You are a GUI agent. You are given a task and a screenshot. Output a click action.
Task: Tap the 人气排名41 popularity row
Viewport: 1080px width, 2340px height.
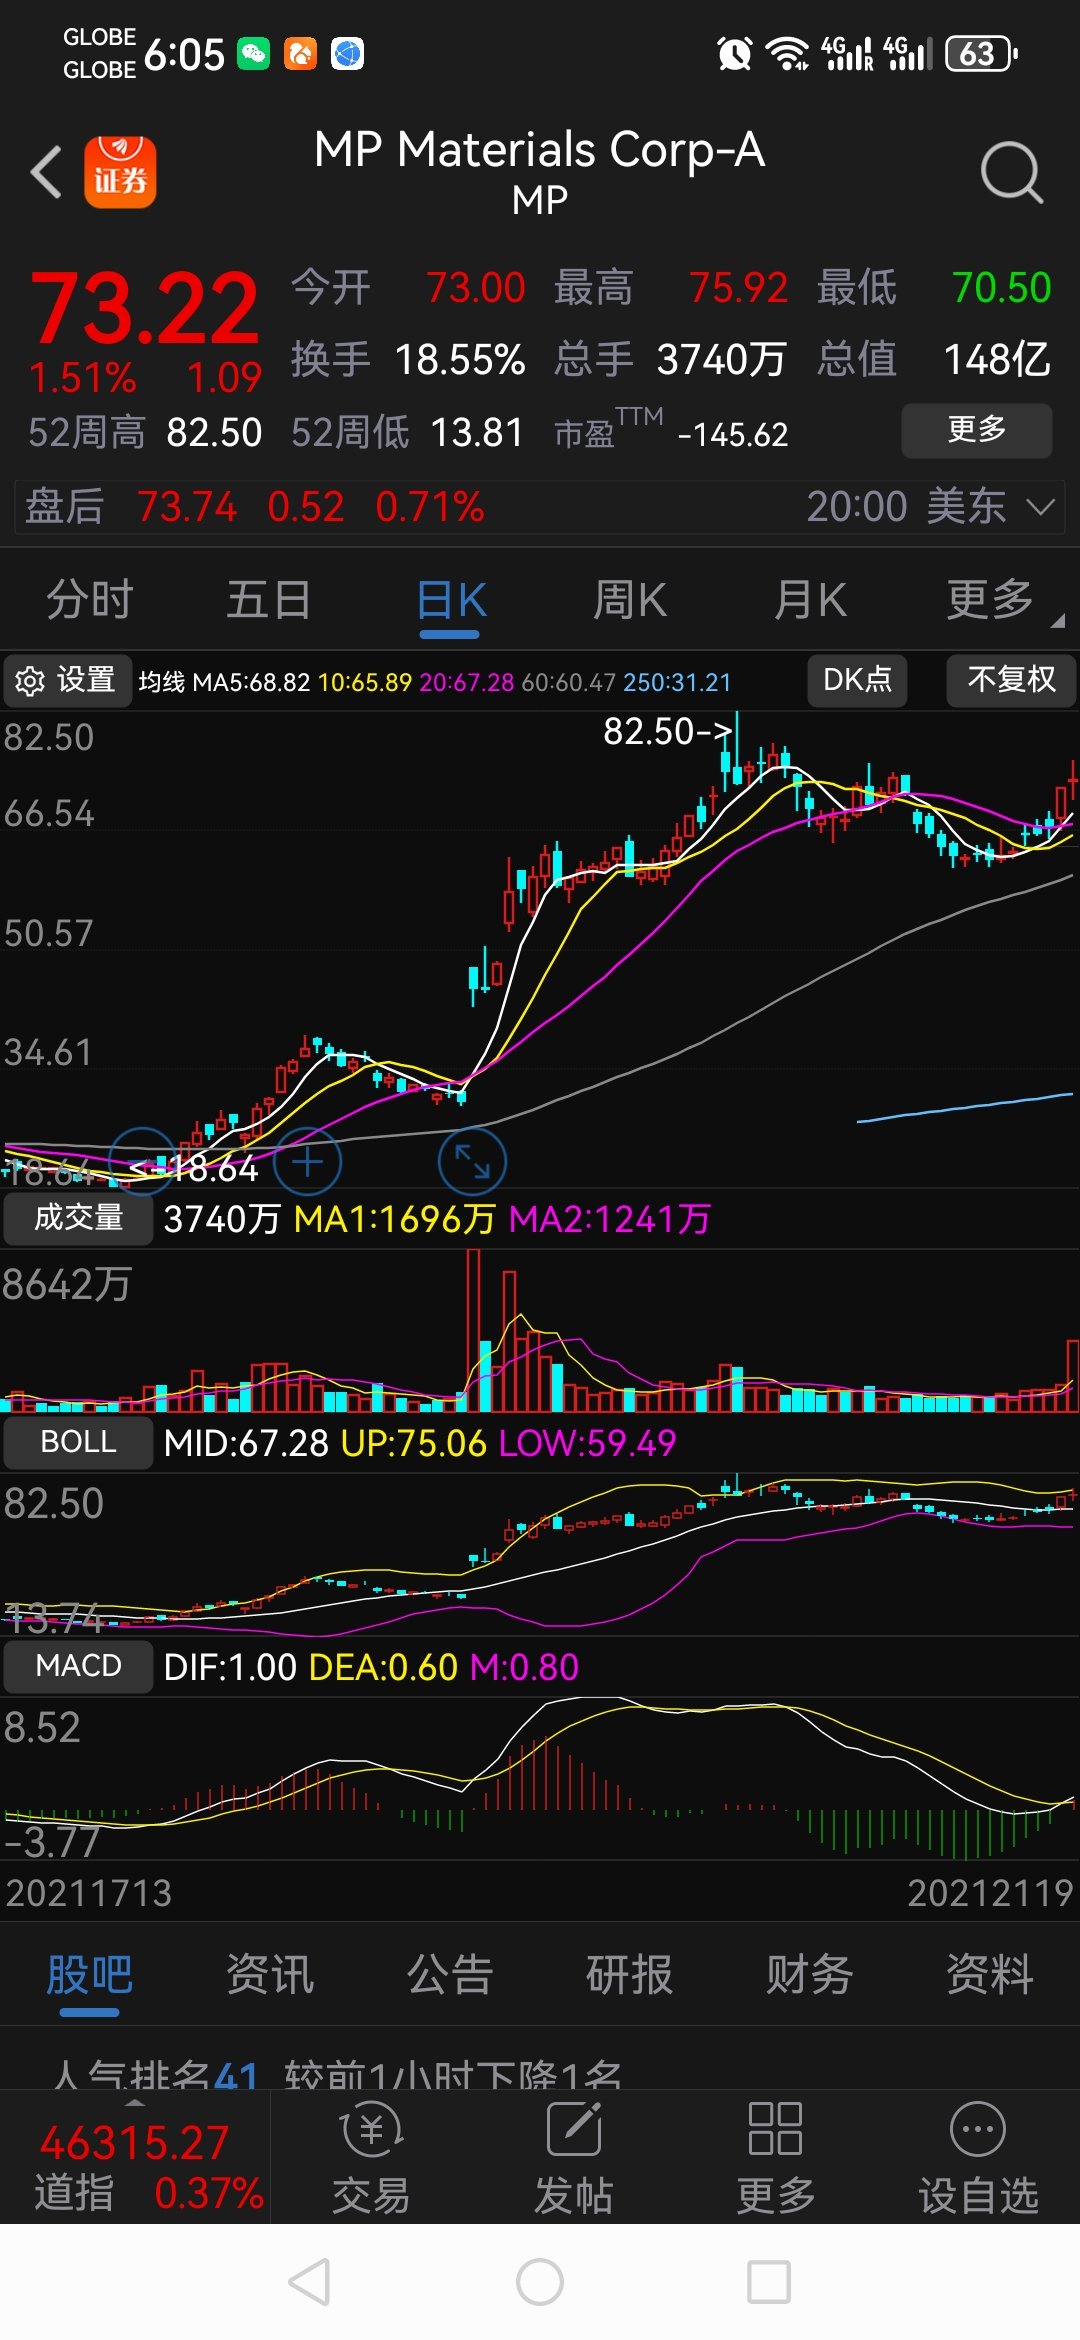[337, 2074]
